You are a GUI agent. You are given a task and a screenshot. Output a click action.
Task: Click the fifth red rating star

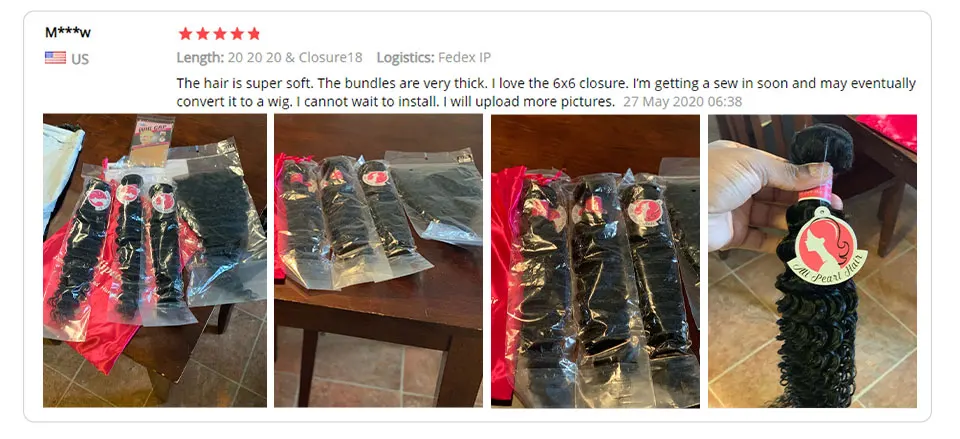253,33
